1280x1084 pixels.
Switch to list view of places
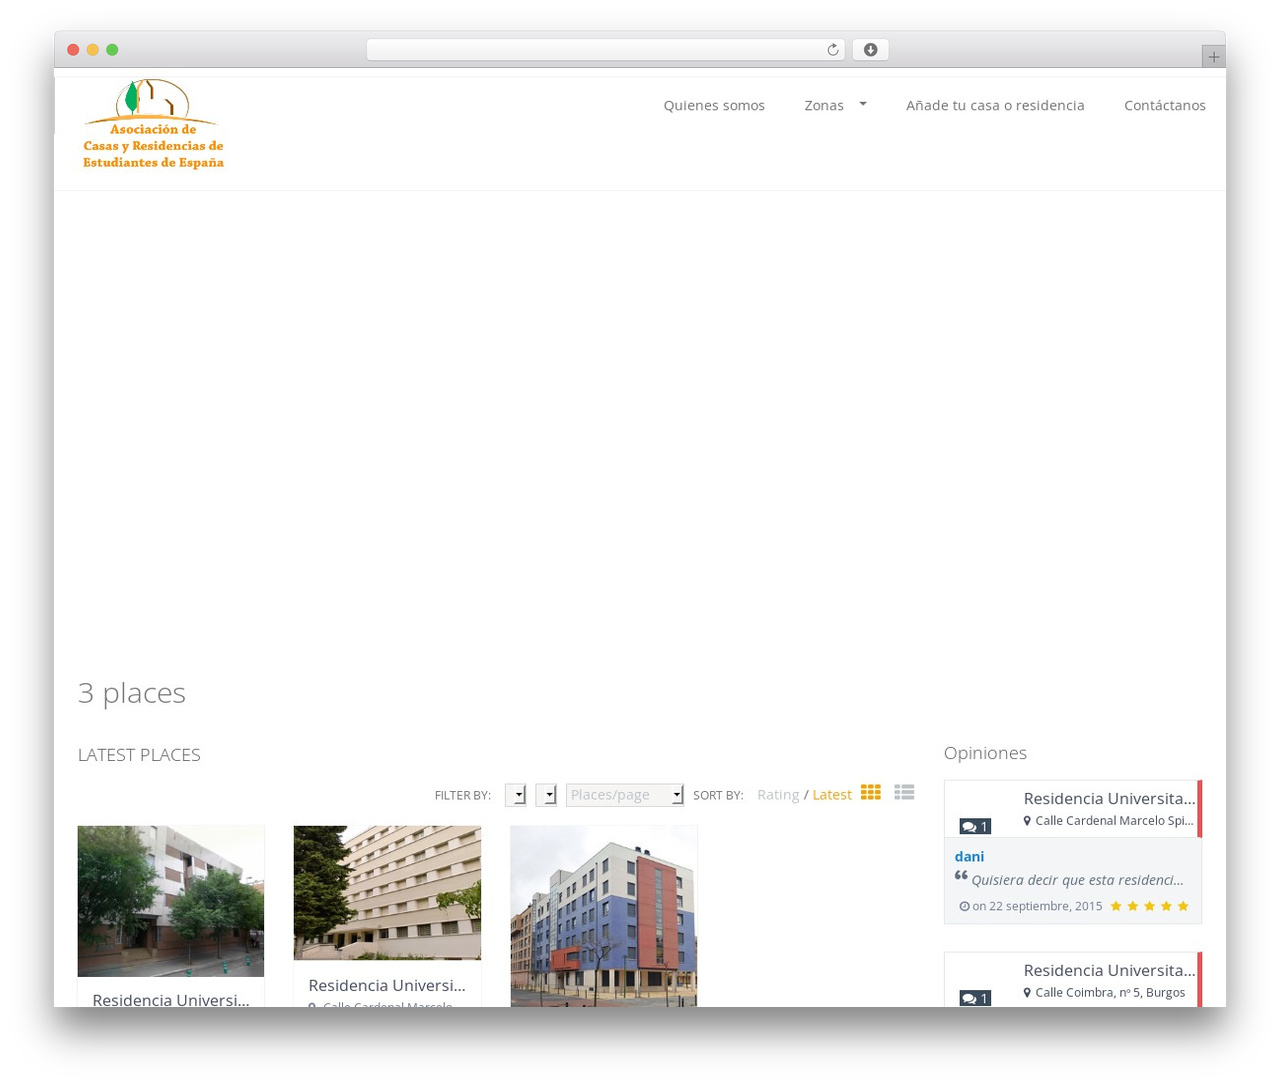pos(904,792)
